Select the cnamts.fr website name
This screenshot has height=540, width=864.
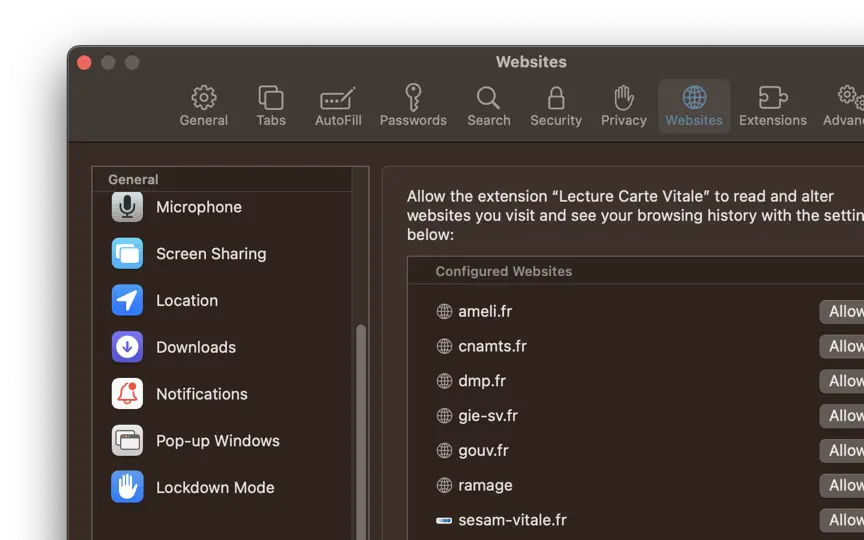(x=492, y=346)
